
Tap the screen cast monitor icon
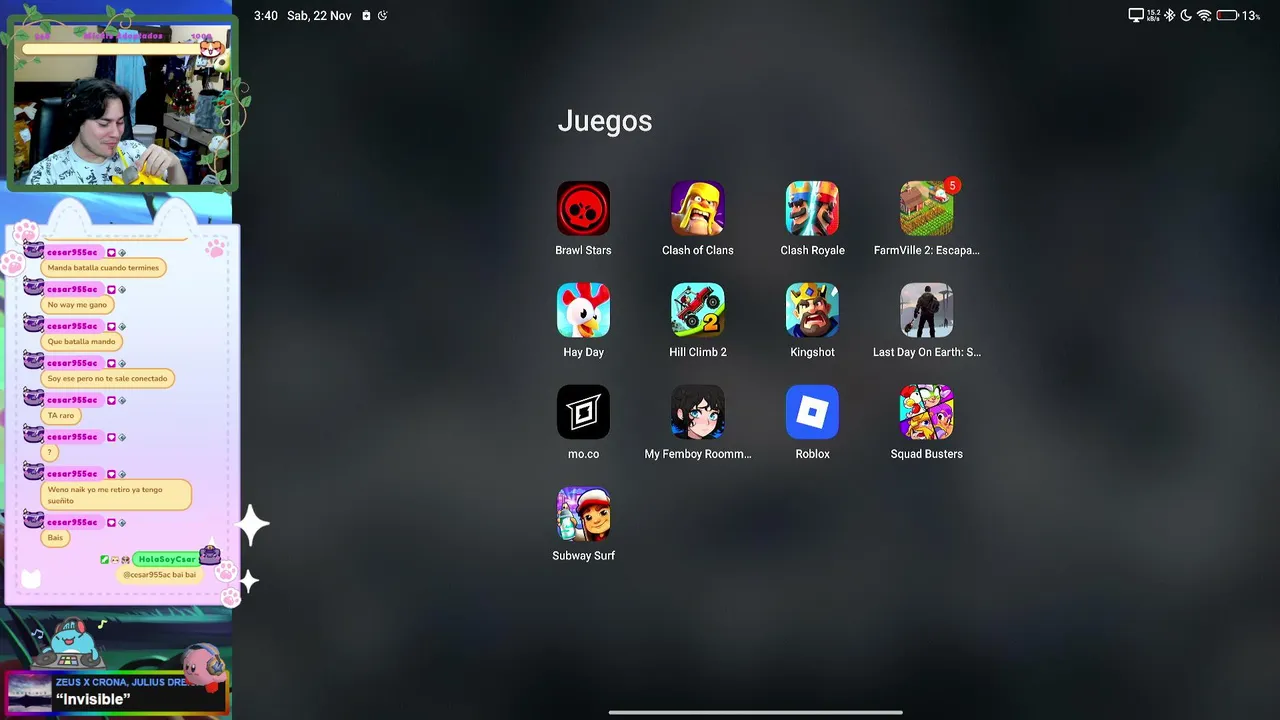pos(1136,15)
